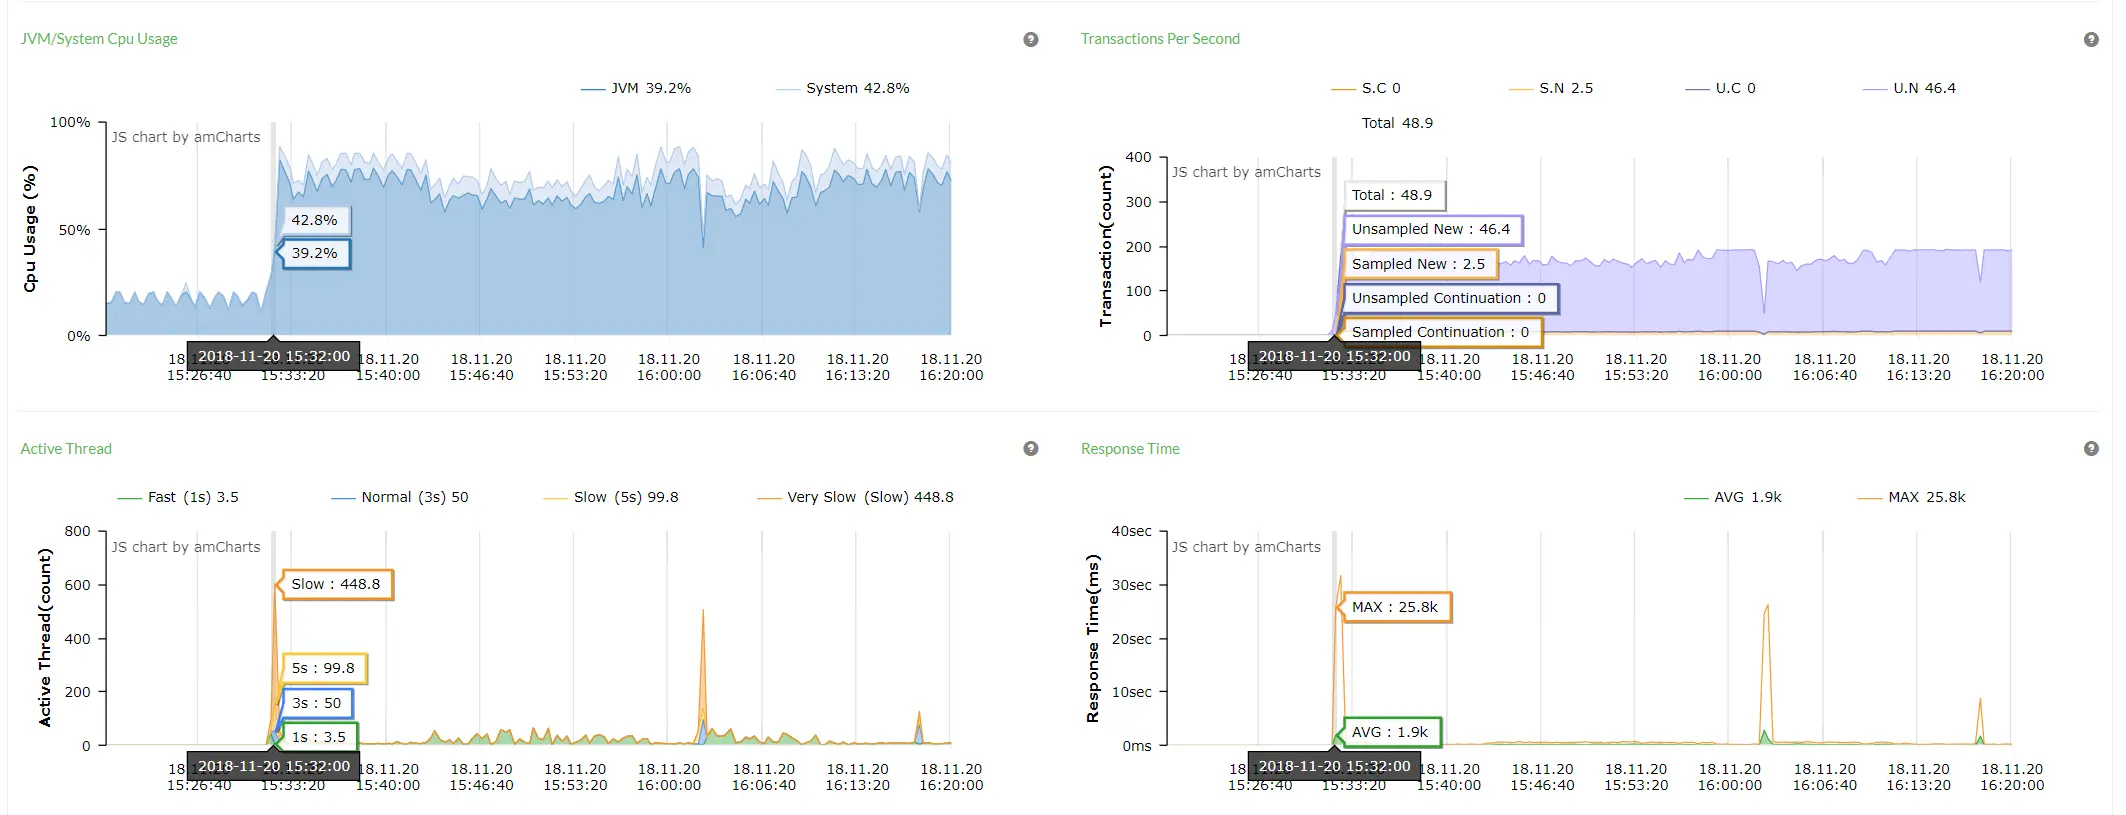Open help icon for Response Time chart

click(x=2091, y=449)
